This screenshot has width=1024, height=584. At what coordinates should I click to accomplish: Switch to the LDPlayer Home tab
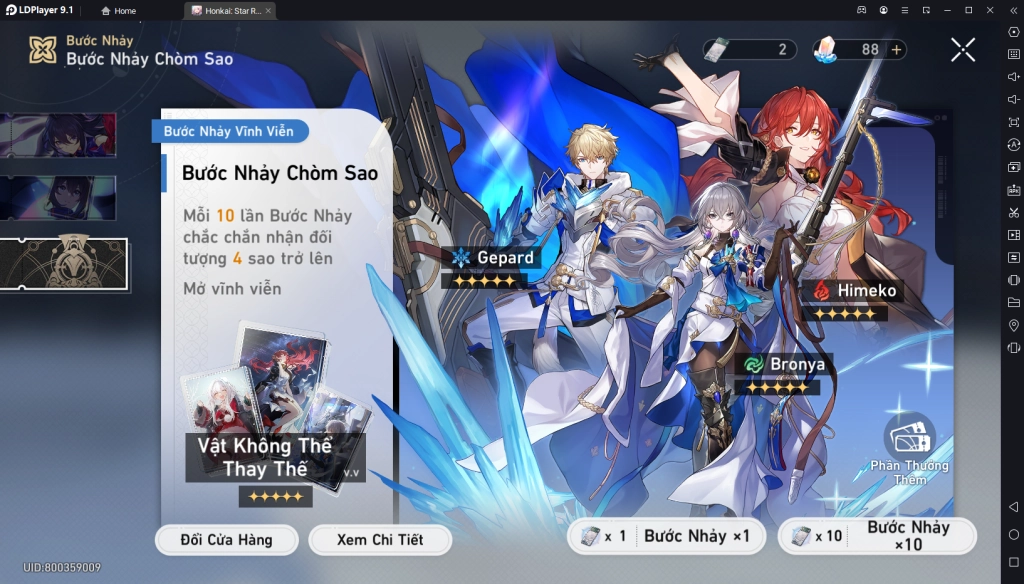(x=119, y=10)
